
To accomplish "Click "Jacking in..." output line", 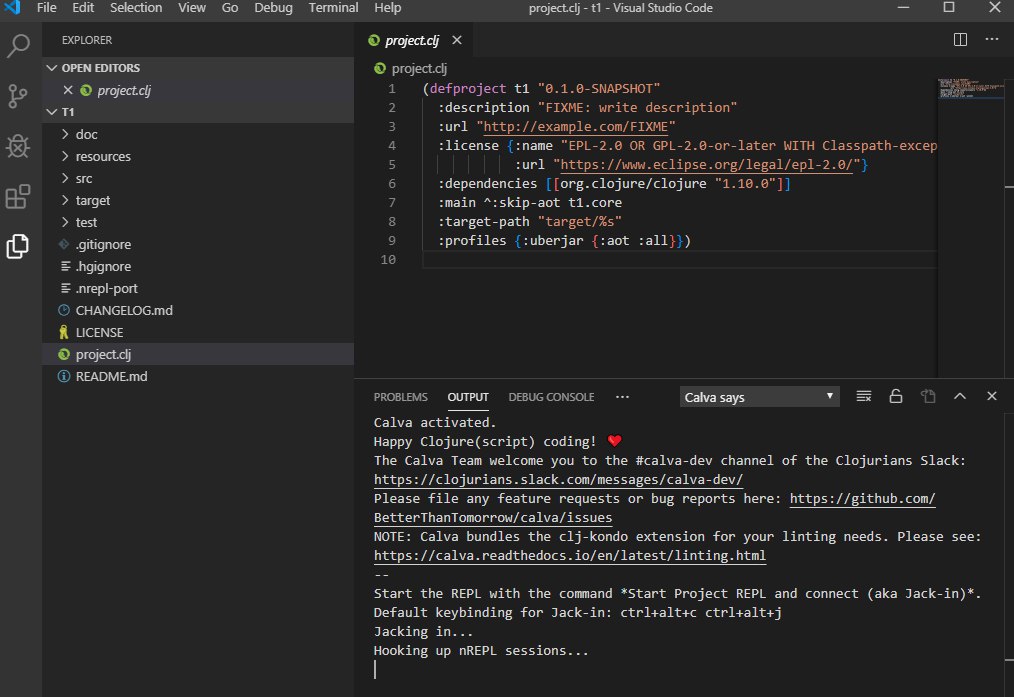I will 423,632.
